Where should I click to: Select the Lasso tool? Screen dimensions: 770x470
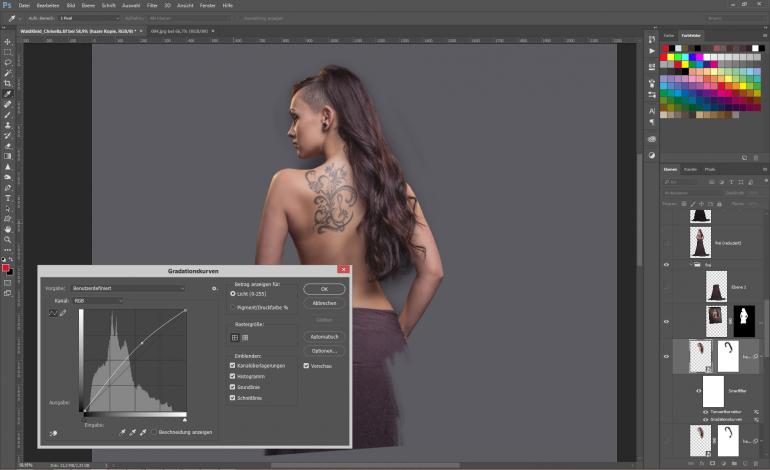8,62
